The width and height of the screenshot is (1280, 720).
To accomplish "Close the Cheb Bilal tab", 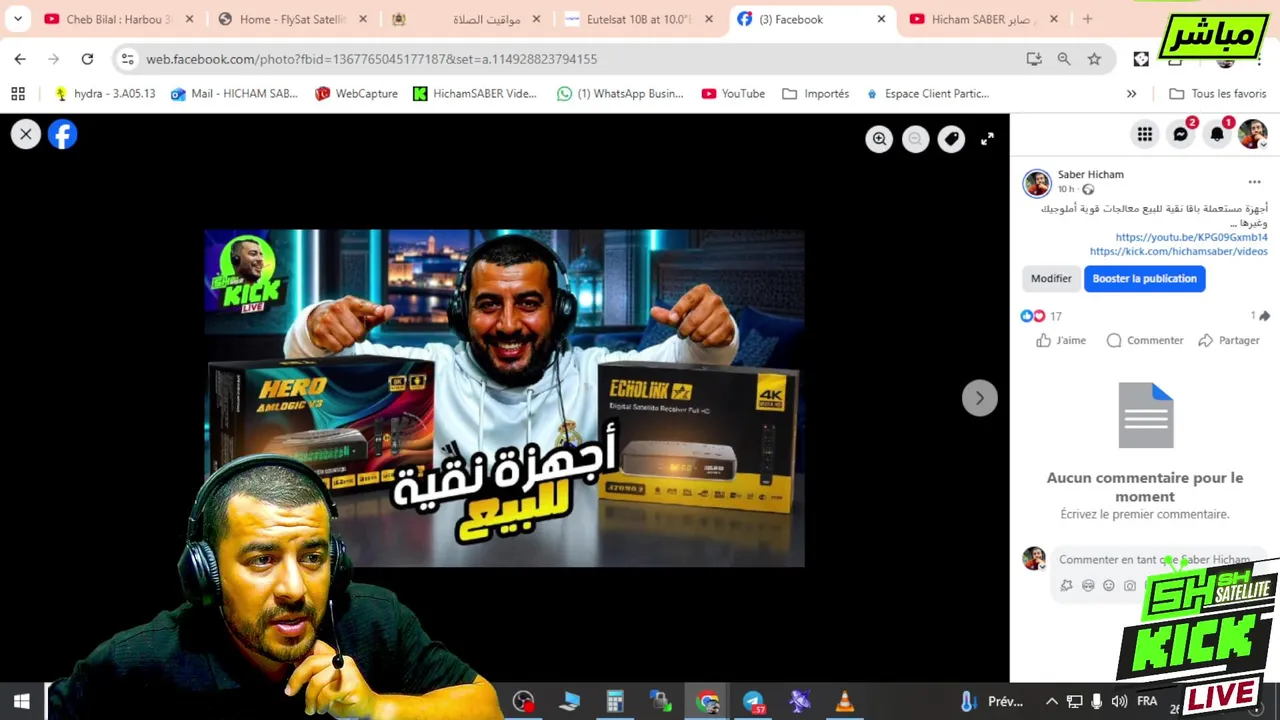I will [x=189, y=19].
